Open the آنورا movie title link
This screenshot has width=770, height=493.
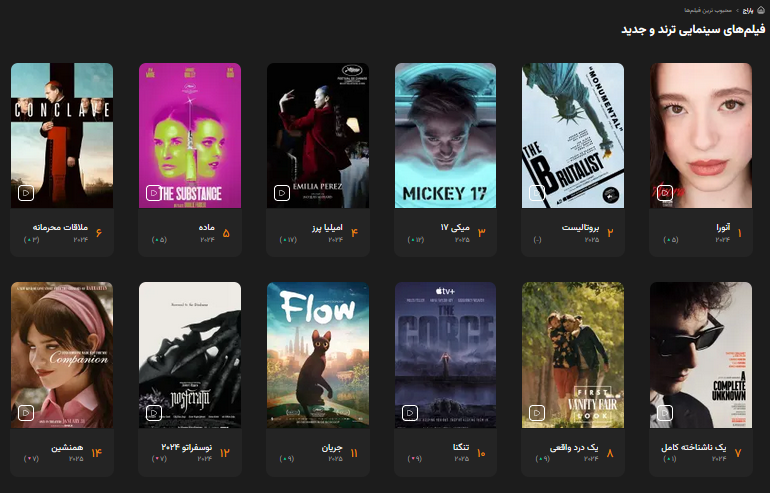723,227
